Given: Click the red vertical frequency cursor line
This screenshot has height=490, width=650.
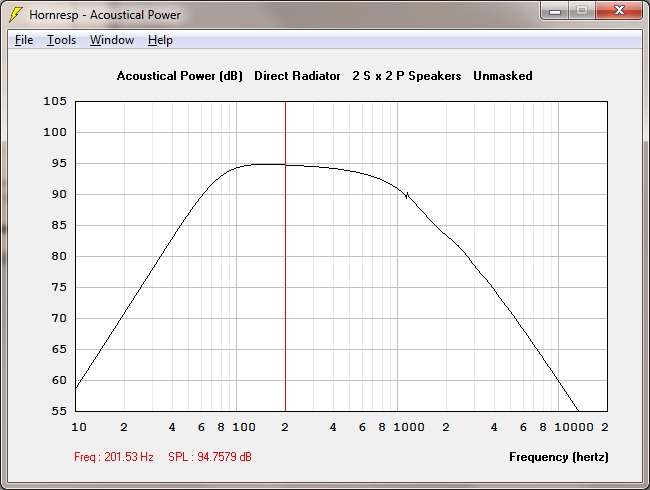Looking at the screenshot, I should click(286, 256).
